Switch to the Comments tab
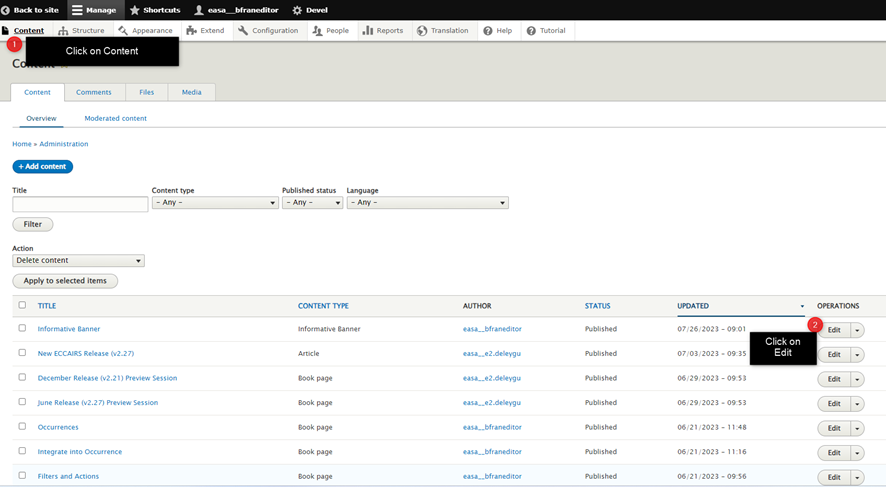 (94, 92)
